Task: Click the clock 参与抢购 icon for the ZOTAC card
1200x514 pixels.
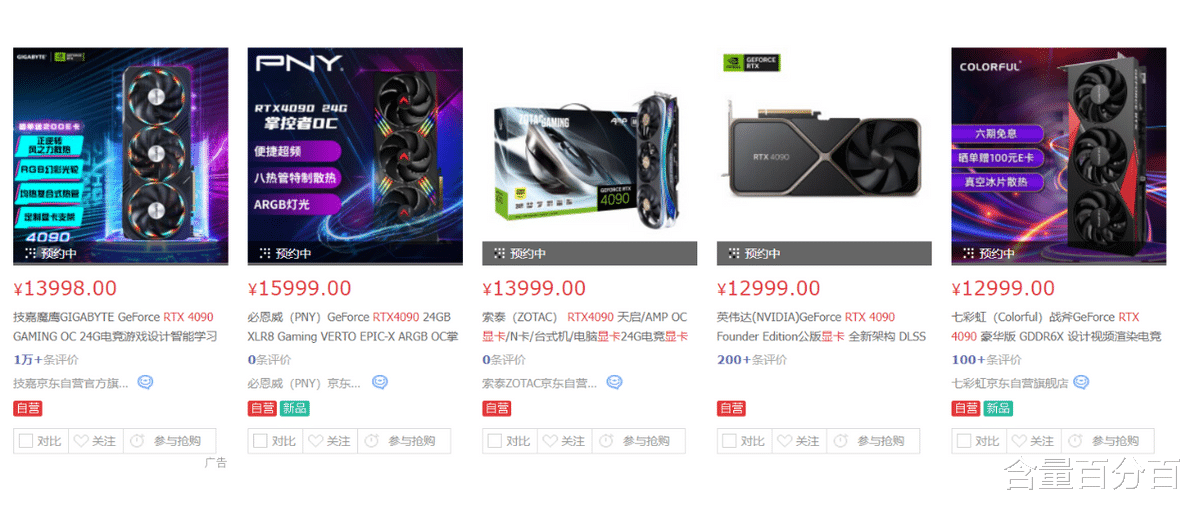Action: click(607, 441)
